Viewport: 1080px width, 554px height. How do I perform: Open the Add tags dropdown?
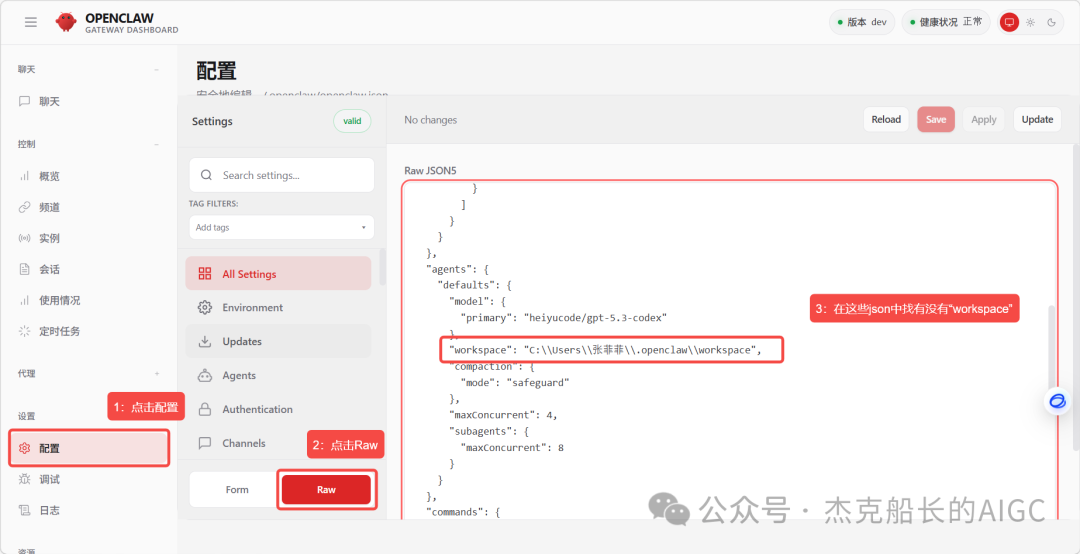pos(282,227)
